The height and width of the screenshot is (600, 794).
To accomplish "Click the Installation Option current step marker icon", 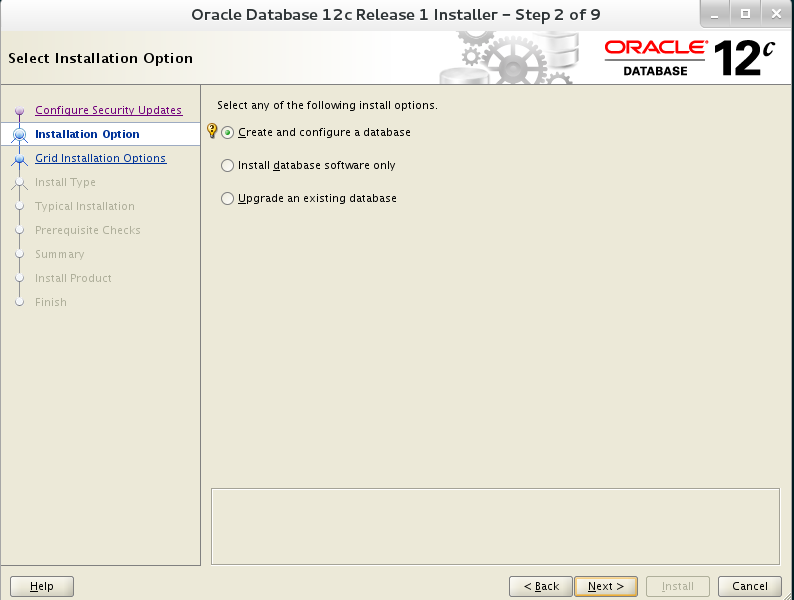I will tap(20, 135).
